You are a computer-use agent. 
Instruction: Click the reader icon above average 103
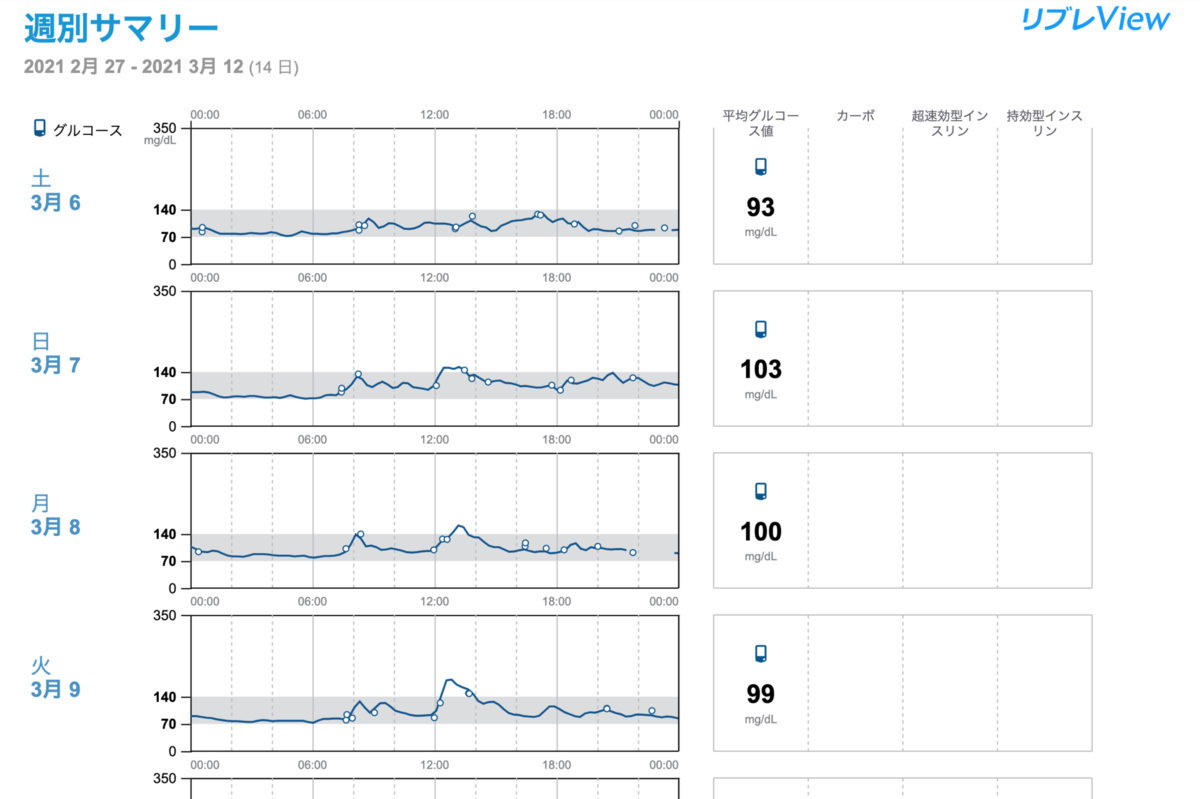click(761, 330)
